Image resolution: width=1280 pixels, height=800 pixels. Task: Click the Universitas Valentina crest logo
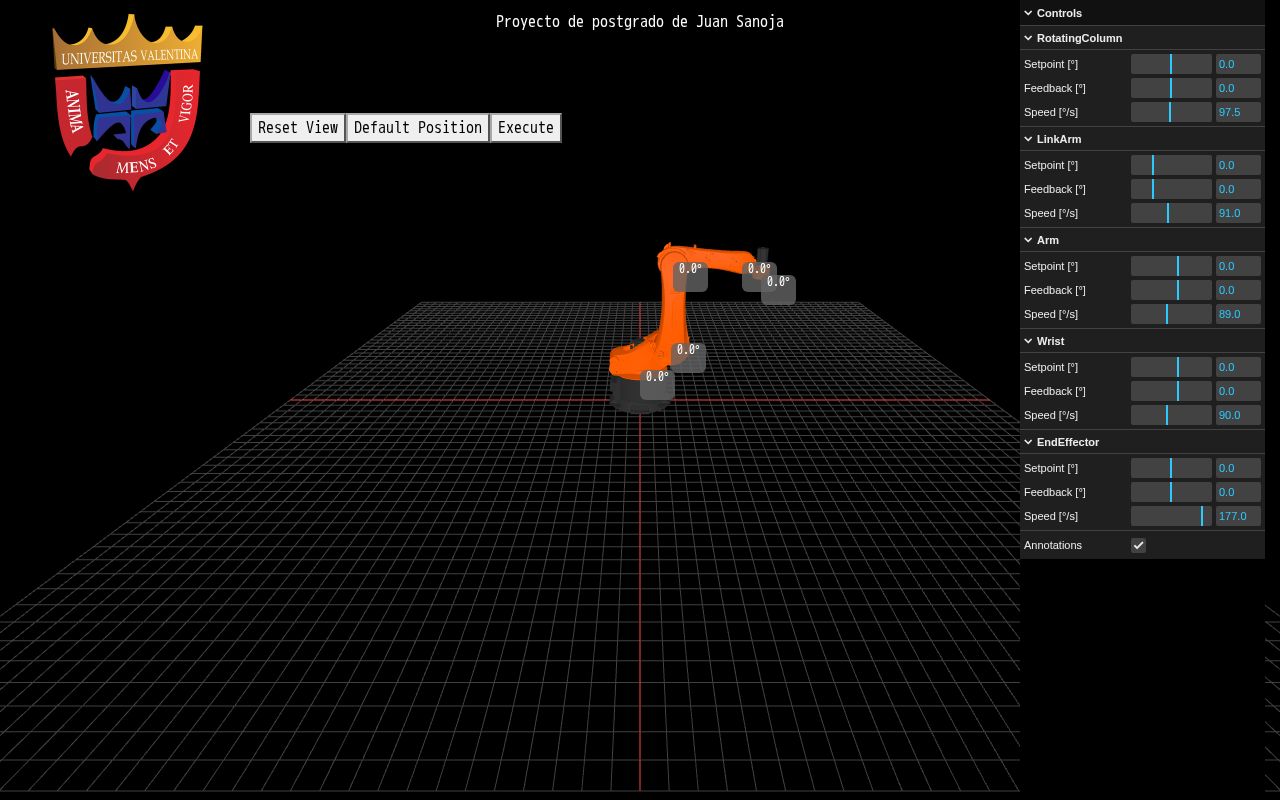127,102
